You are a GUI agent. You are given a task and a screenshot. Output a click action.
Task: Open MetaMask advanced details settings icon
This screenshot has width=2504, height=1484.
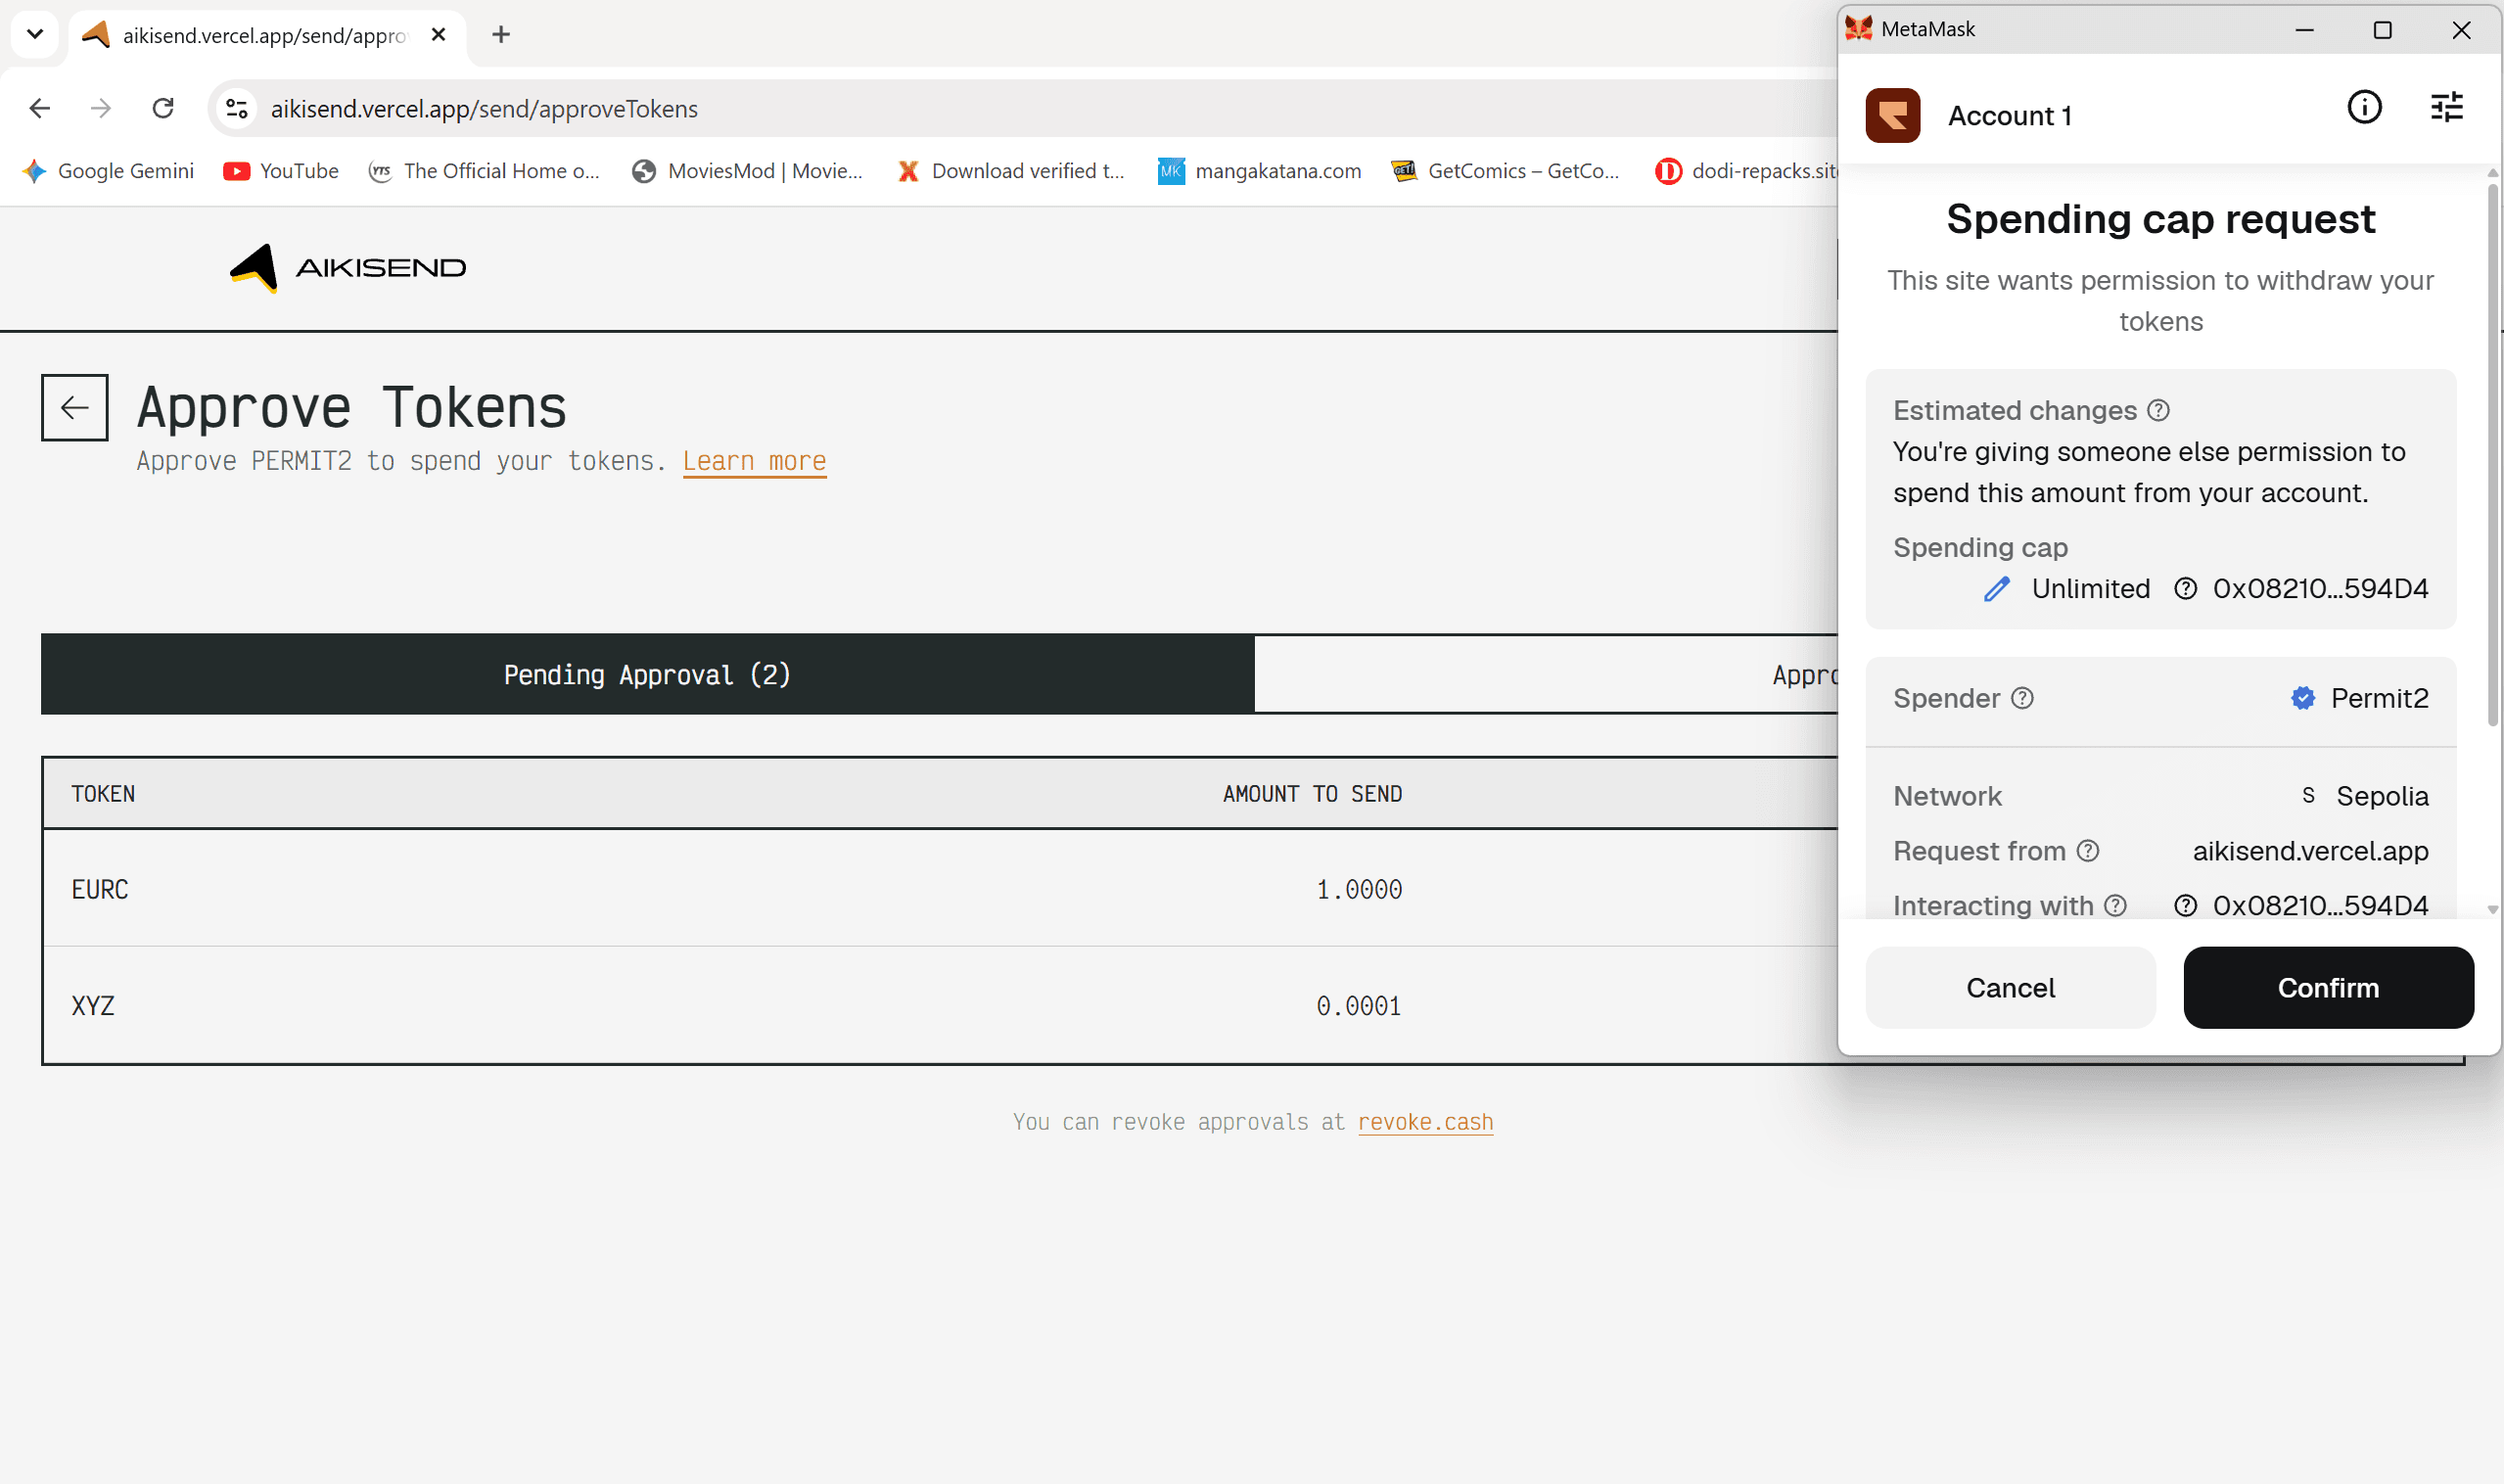click(2447, 107)
